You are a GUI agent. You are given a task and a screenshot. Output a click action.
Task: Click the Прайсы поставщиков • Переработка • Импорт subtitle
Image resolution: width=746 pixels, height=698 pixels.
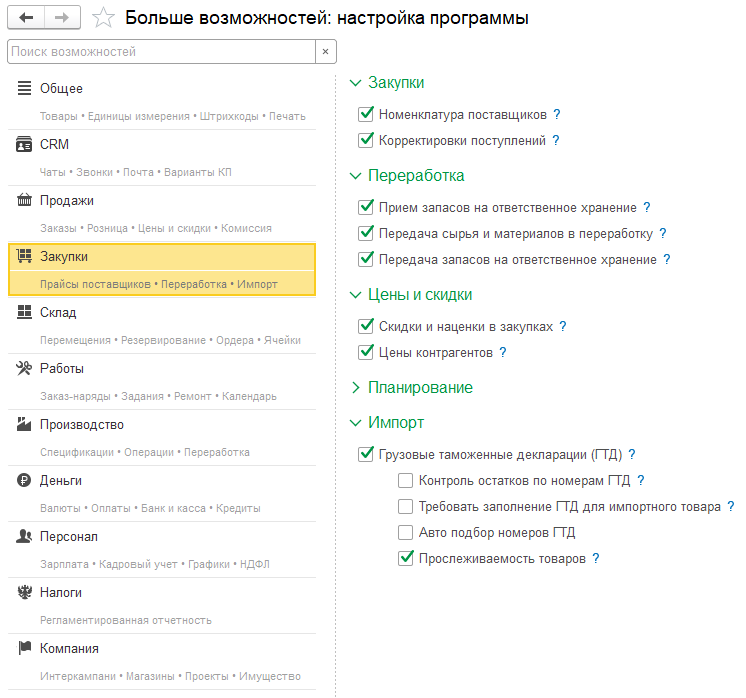[x=158, y=284]
